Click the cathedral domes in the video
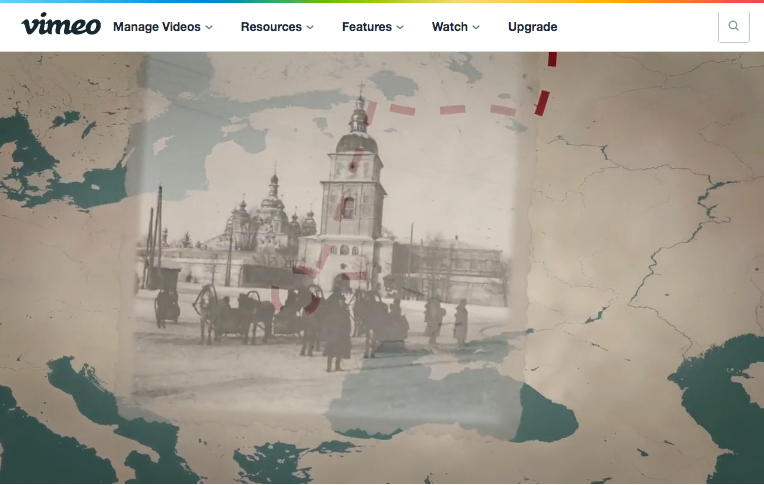The image size is (764, 485). [x=268, y=210]
